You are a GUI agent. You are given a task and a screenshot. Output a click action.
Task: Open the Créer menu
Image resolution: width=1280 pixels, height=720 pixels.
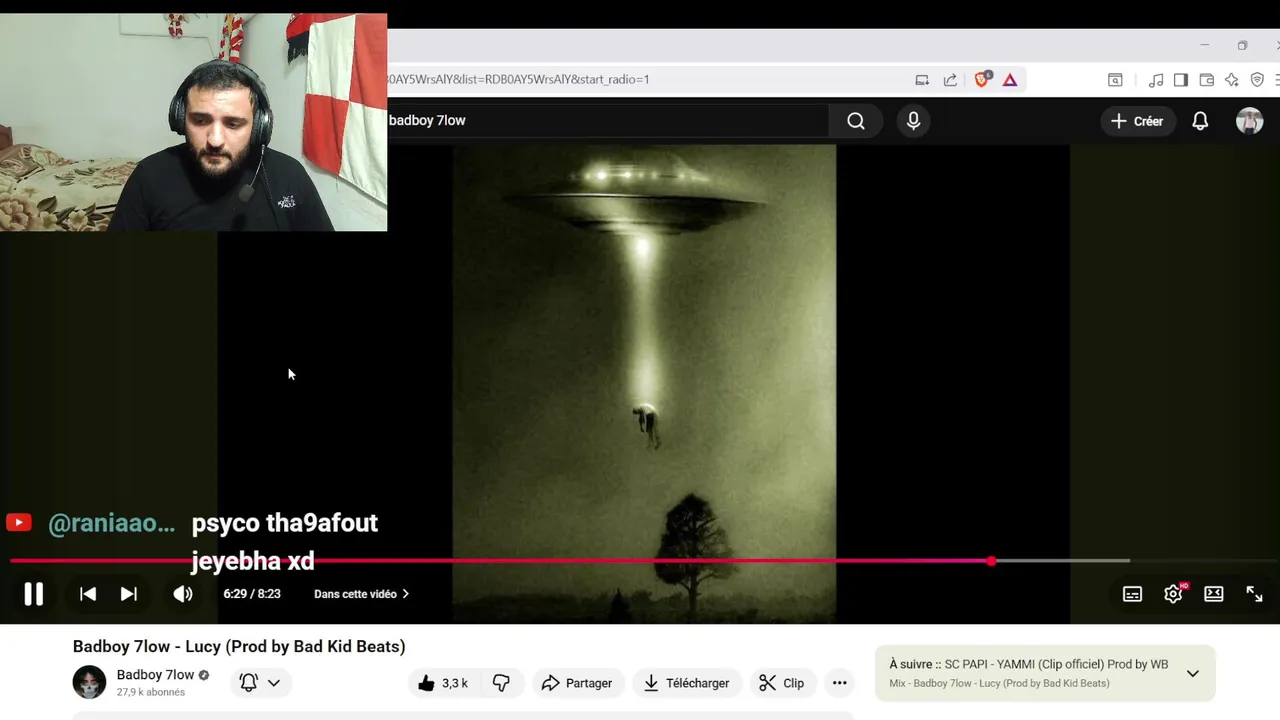pos(1137,121)
